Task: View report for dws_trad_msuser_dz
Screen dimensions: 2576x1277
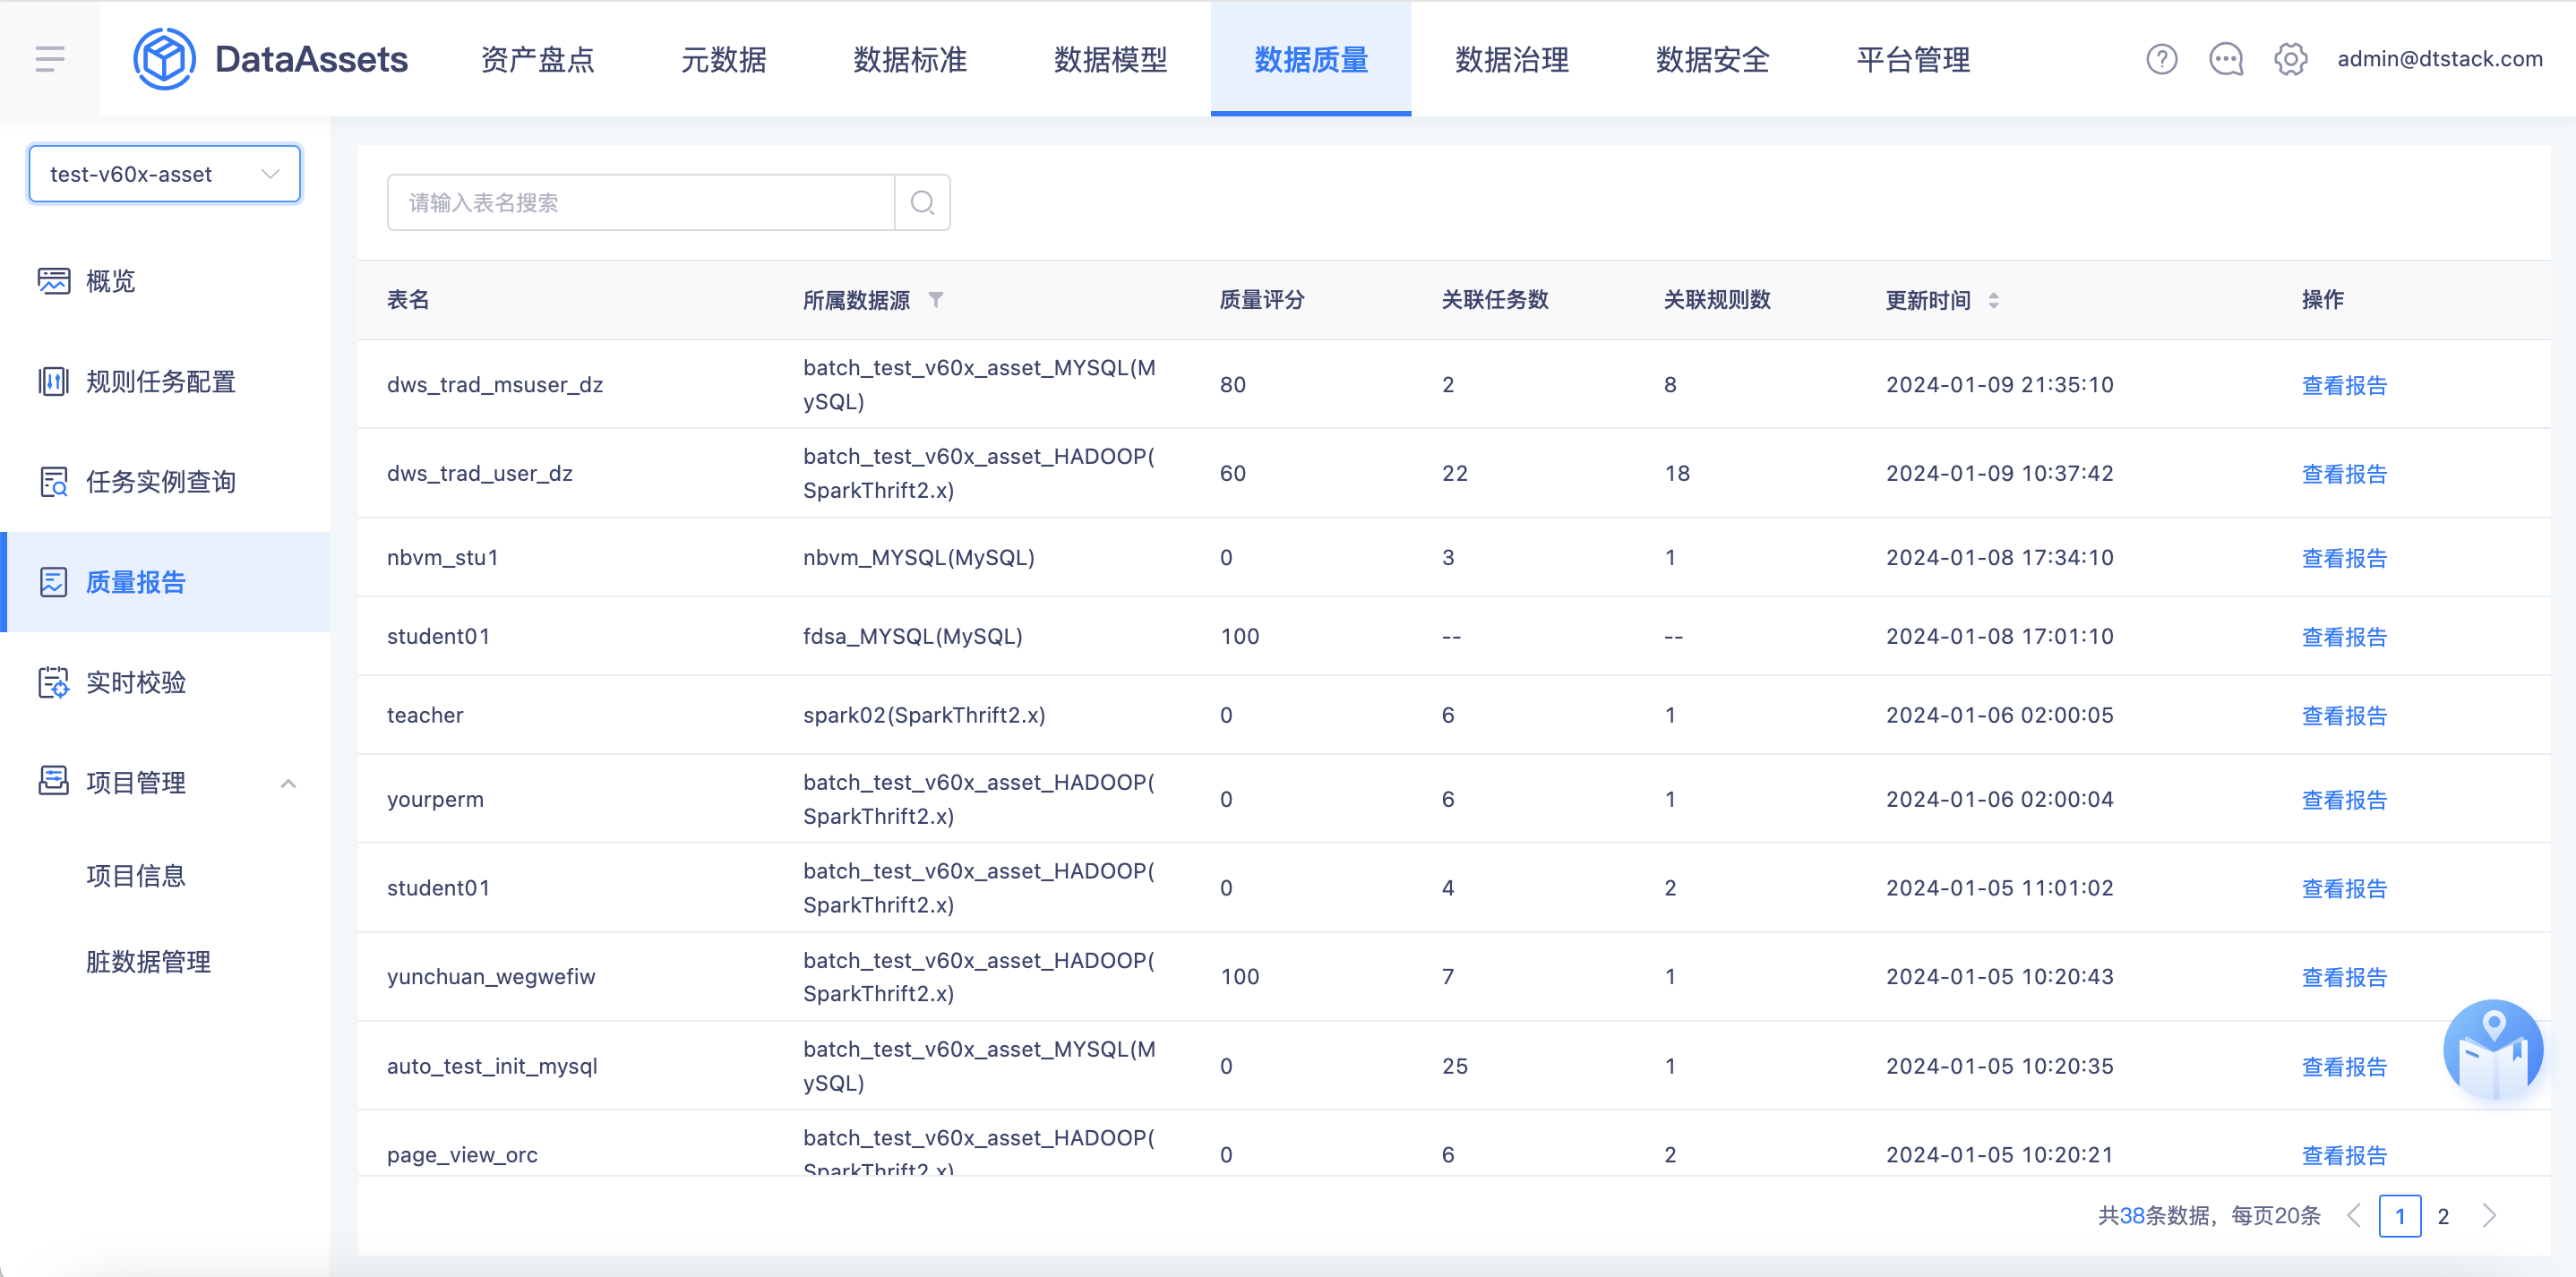Action: point(2343,385)
